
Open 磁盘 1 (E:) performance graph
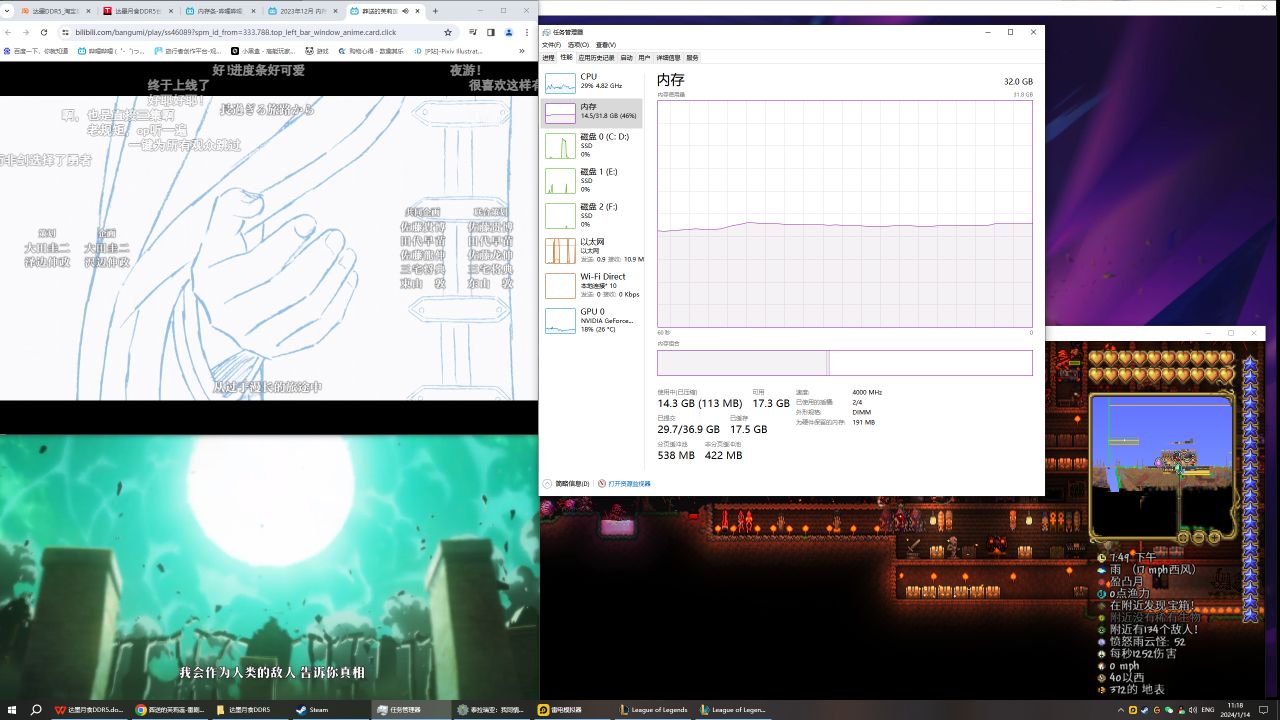591,180
